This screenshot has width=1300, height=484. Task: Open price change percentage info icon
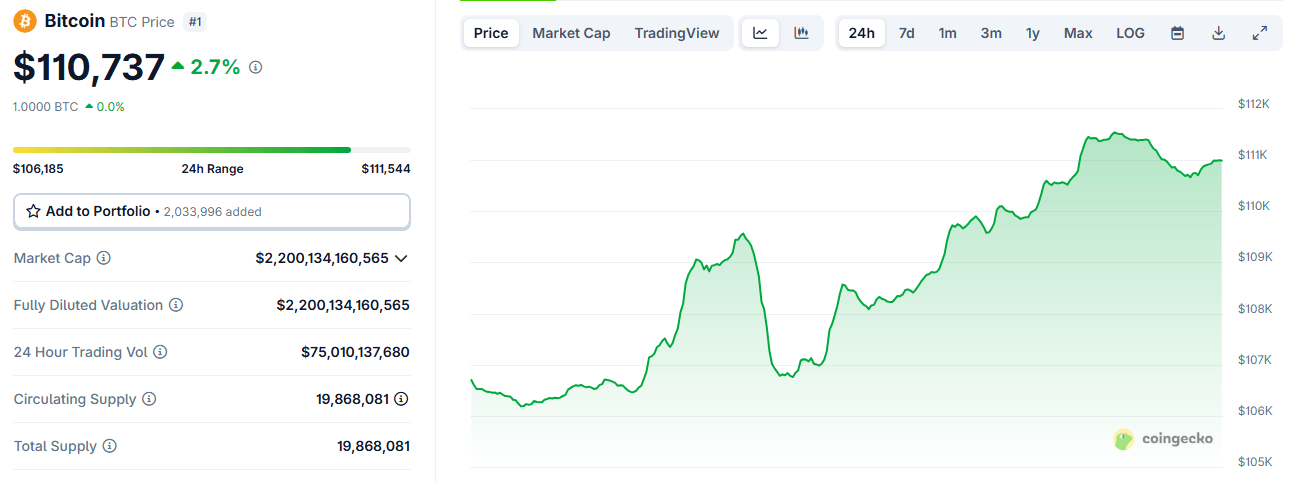click(x=256, y=67)
